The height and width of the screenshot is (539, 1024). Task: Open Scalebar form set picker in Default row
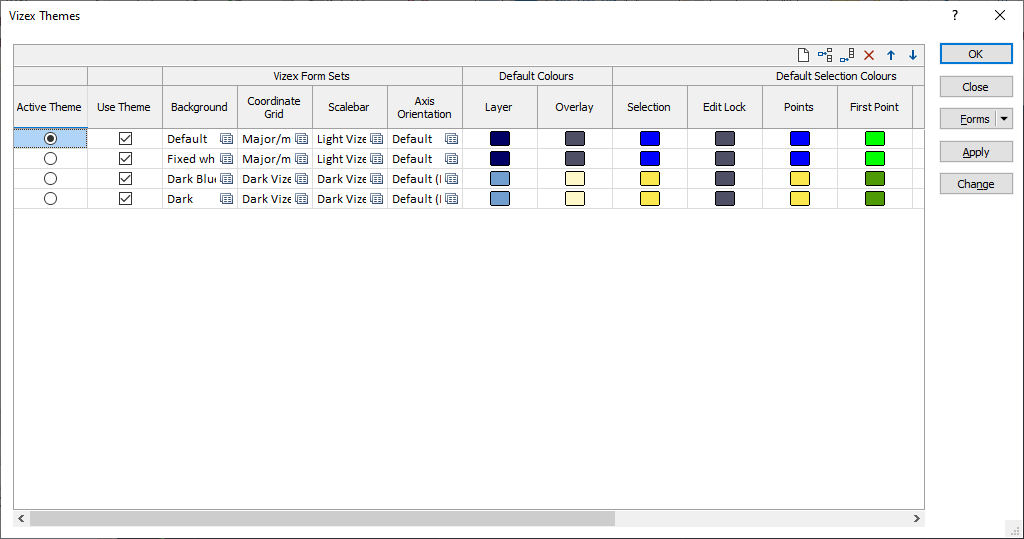[x=376, y=139]
